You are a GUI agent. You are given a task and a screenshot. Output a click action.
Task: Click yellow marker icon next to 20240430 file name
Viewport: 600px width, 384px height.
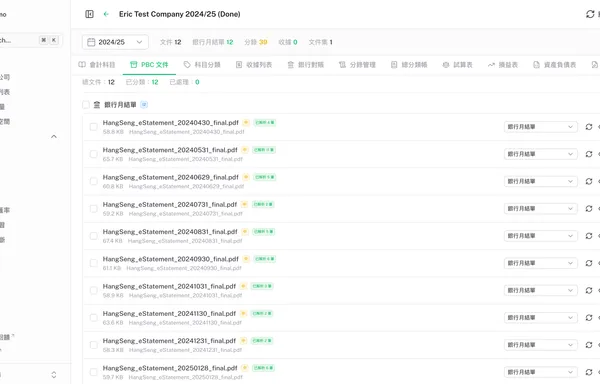(246, 122)
